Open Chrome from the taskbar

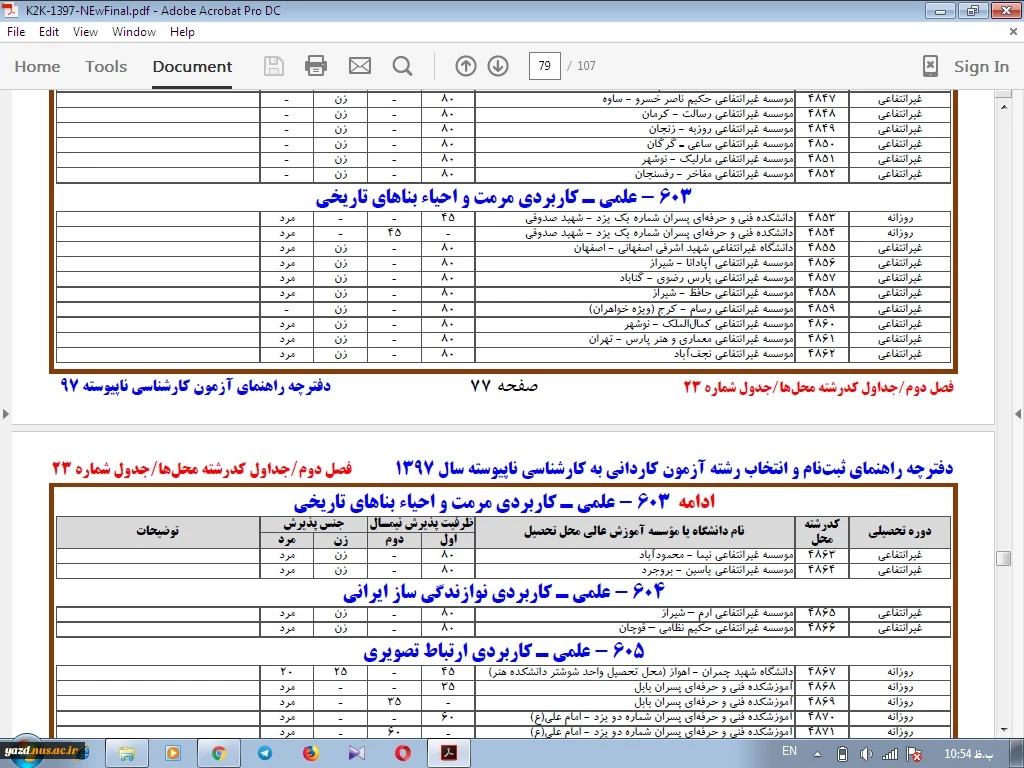coord(219,753)
